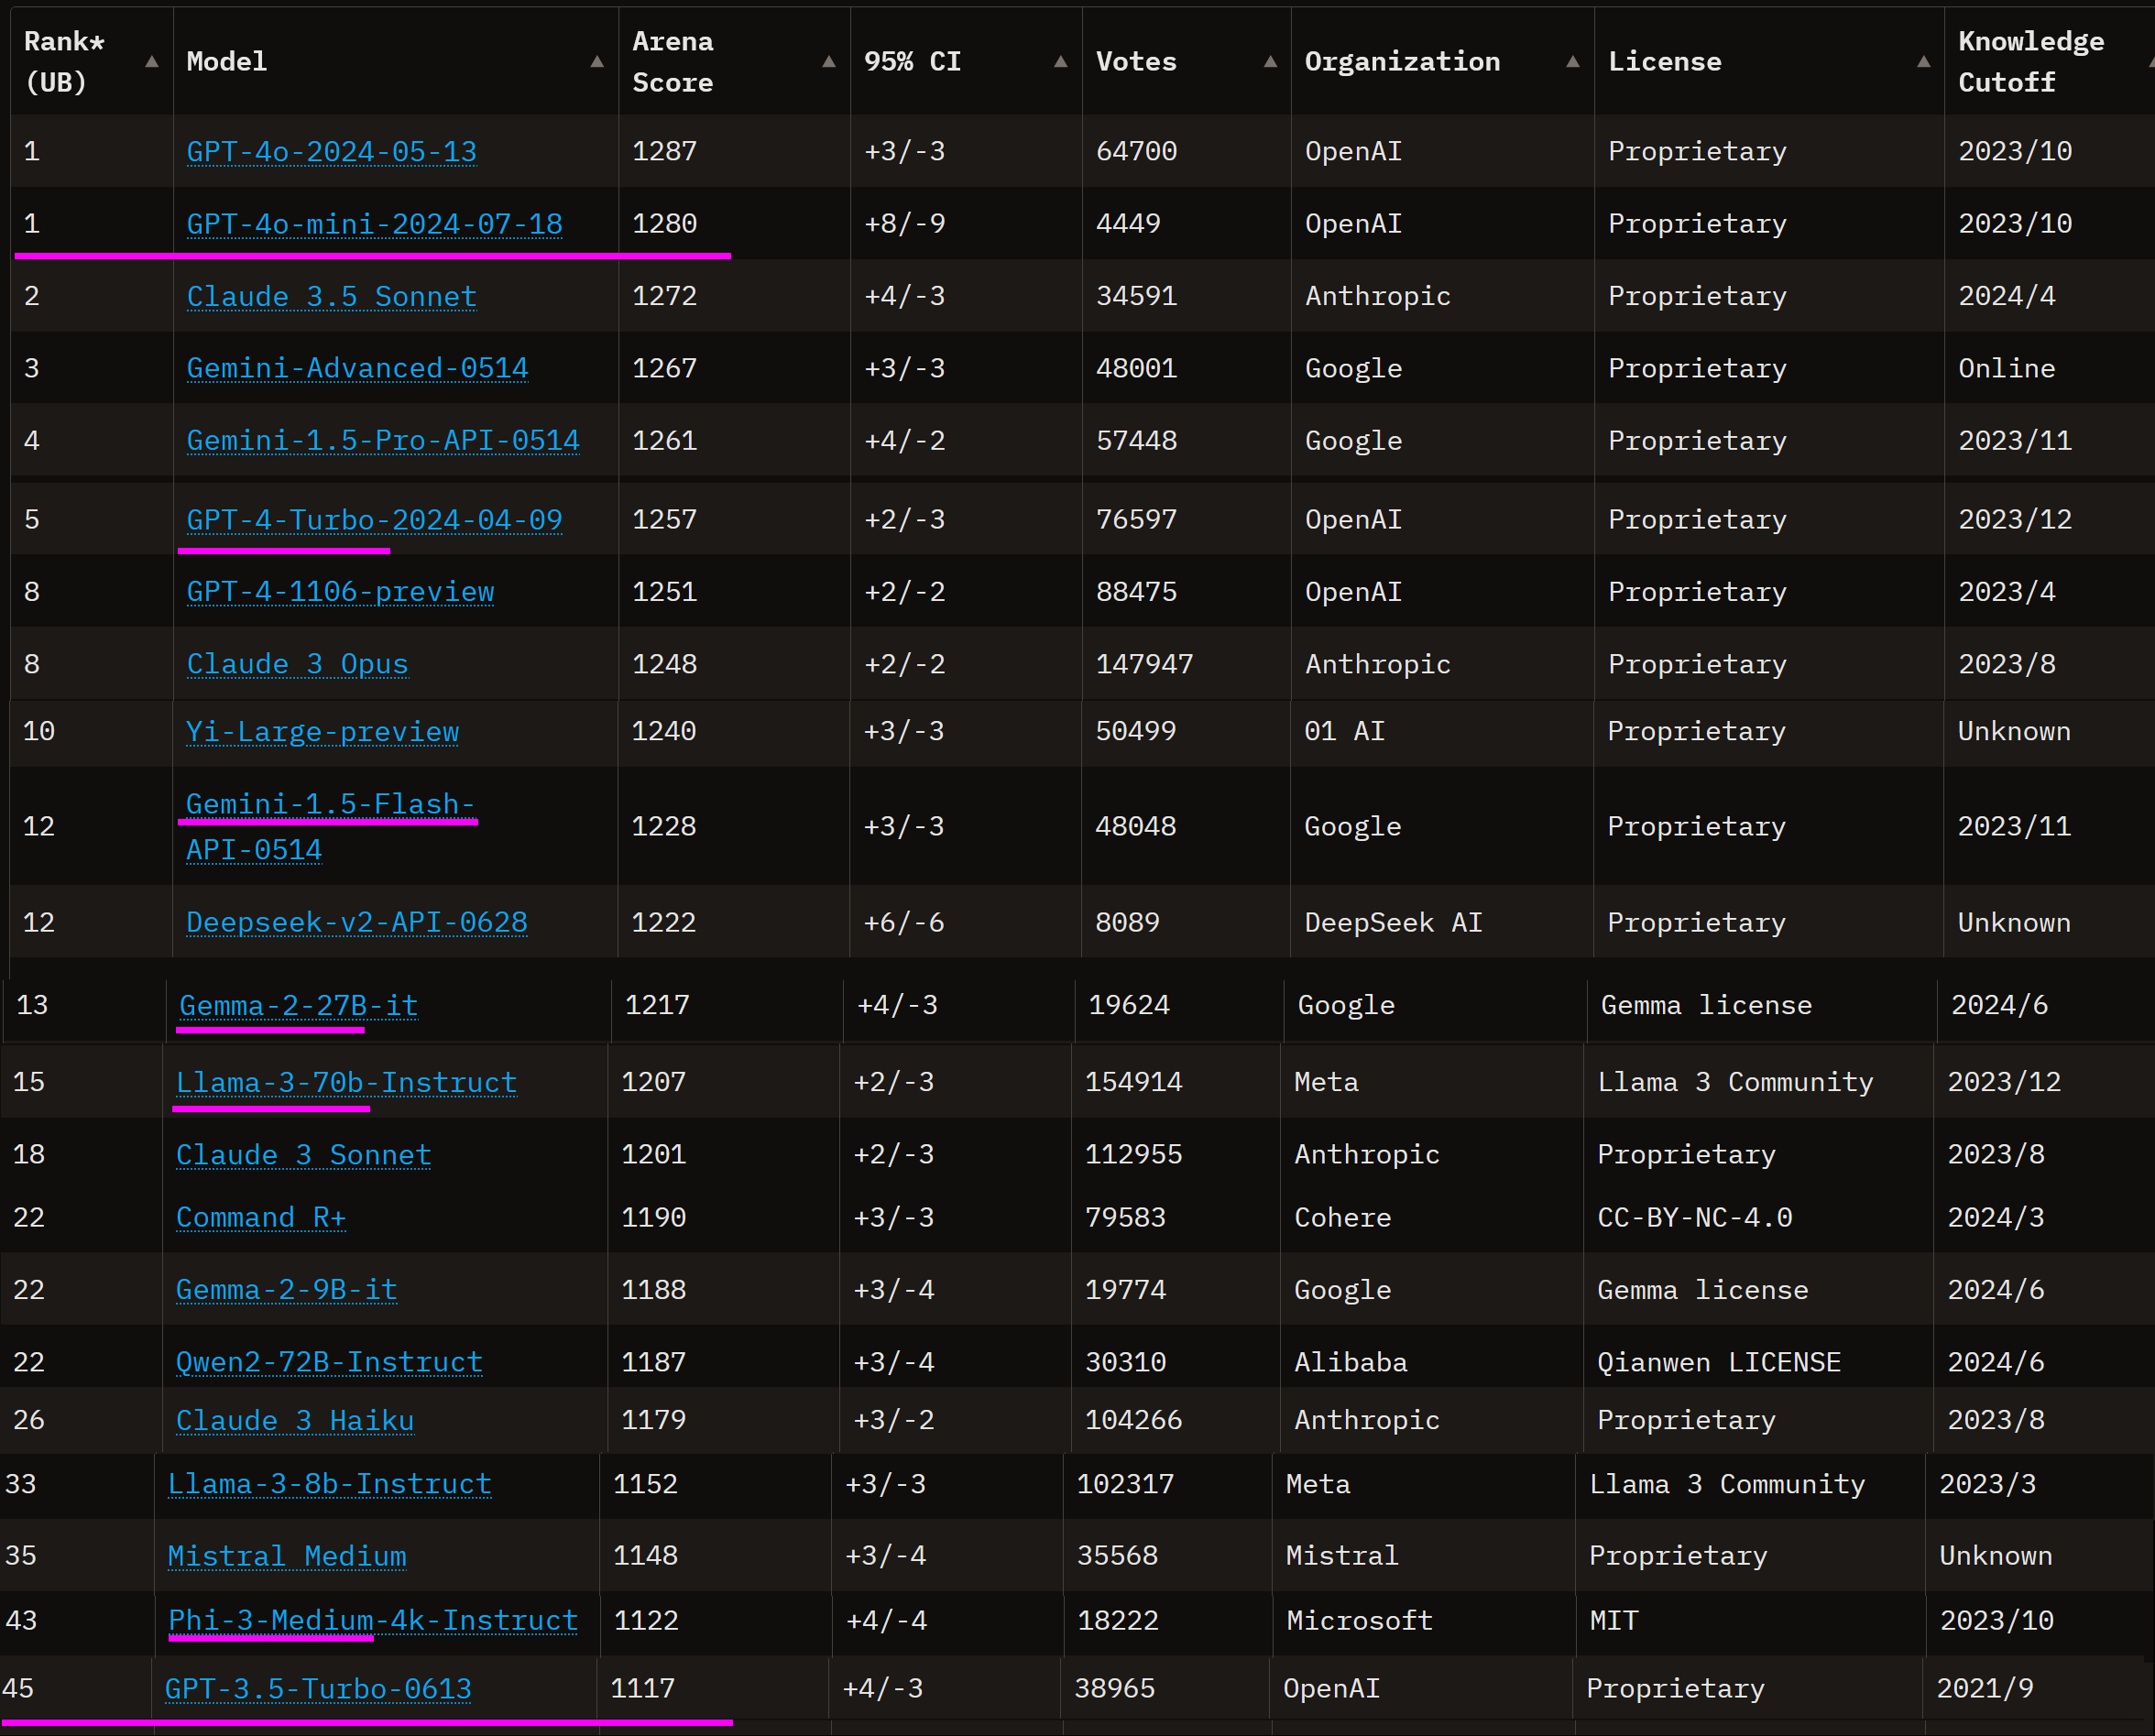Click Knowledge Cutoff column header
2155x1736 pixels.
2030,62
